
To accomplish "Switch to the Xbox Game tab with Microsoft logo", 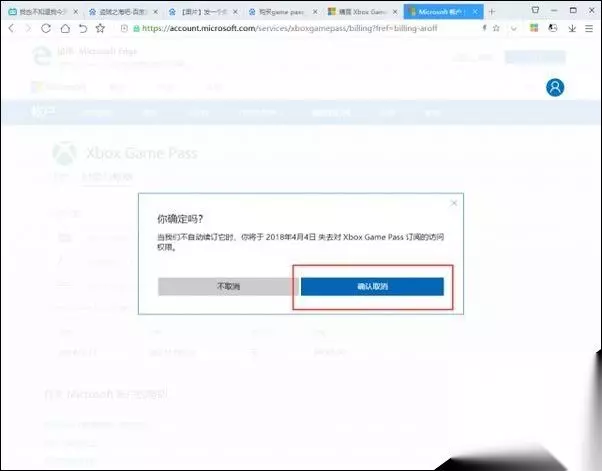I will (362, 12).
